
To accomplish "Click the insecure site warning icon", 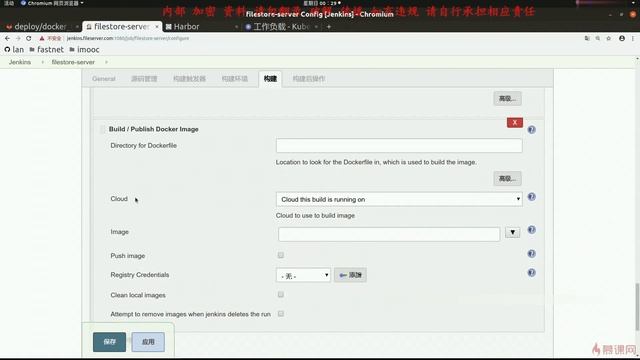I will coord(42,38).
